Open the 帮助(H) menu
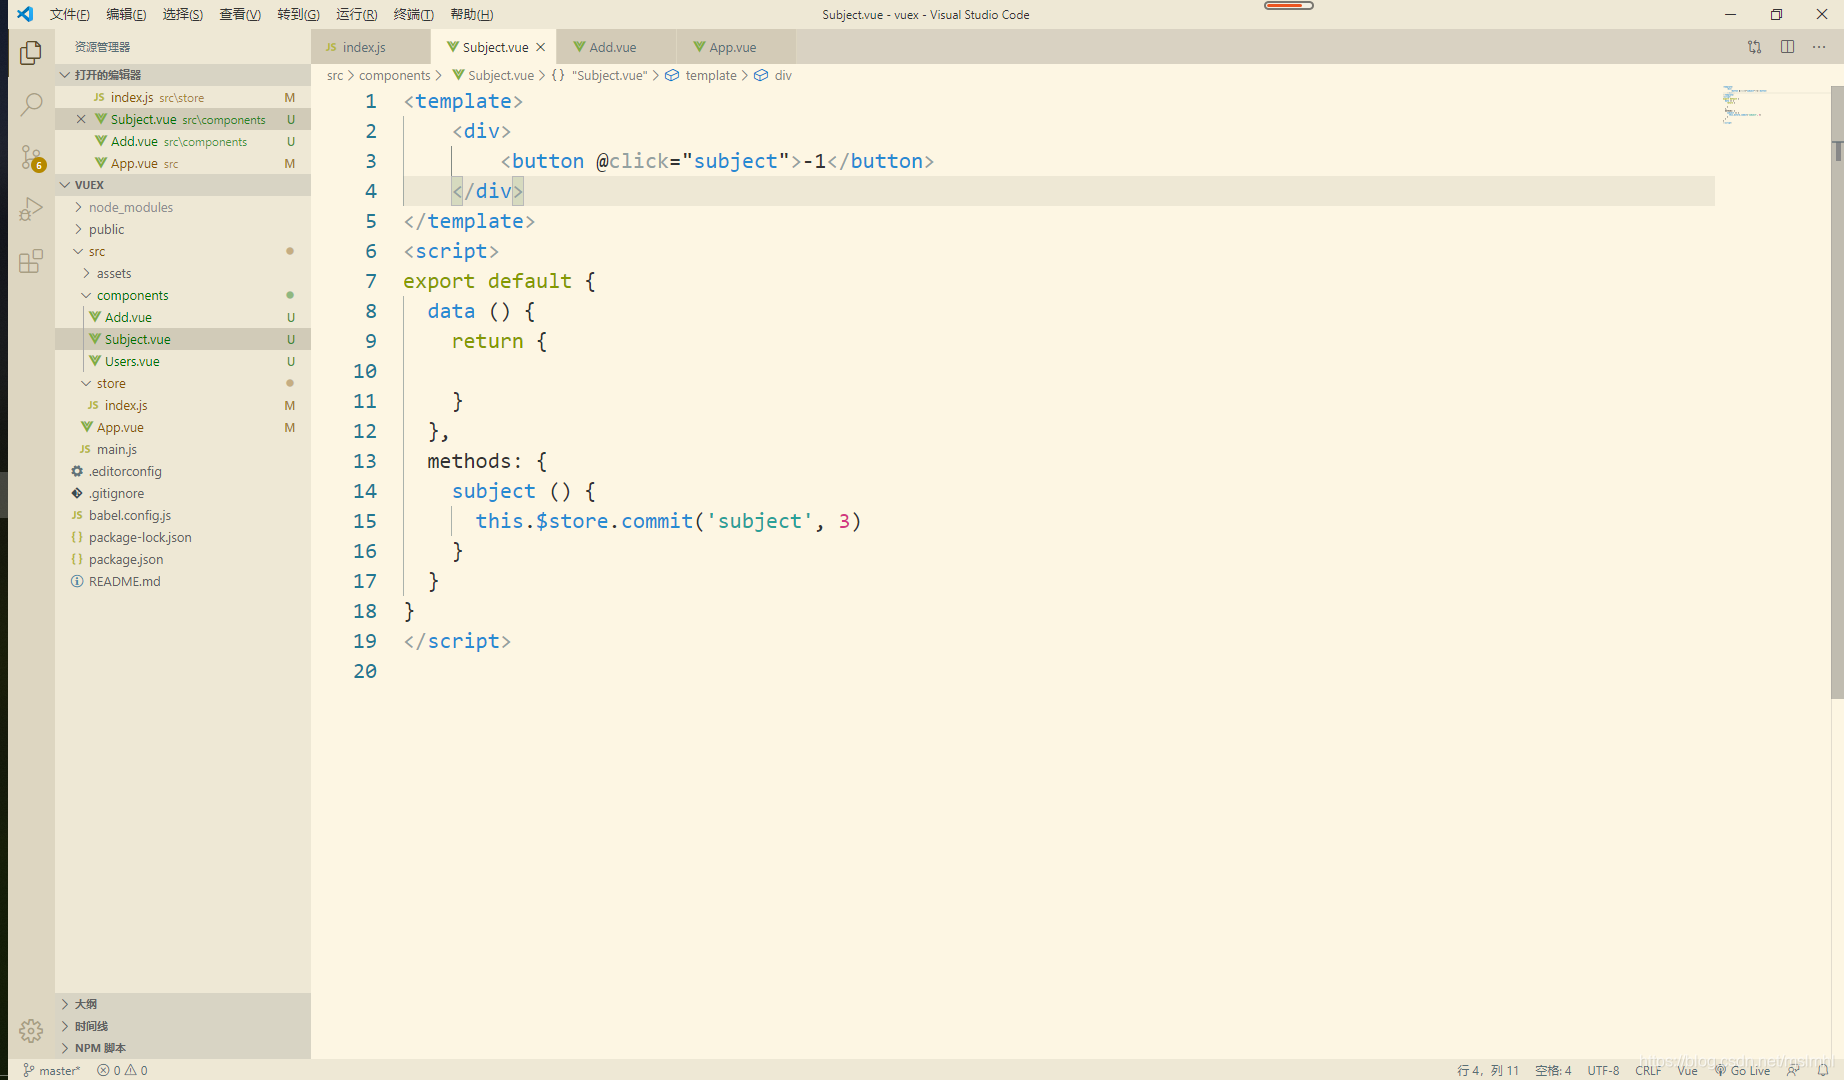Screen dimensions: 1844x1080 [x=472, y=14]
